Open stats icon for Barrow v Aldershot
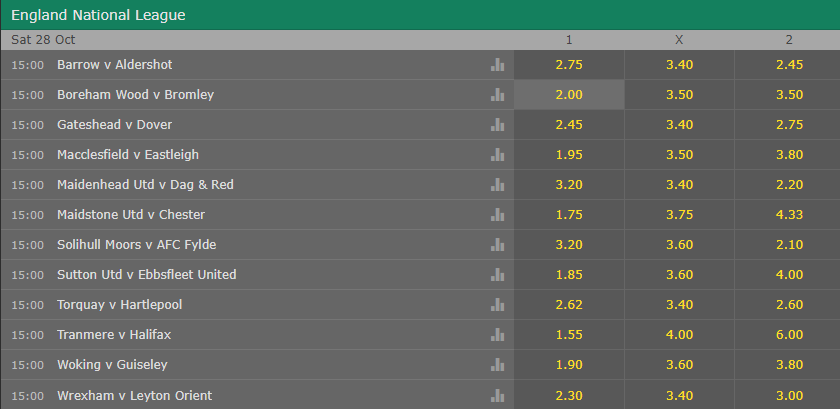This screenshot has width=840, height=409. coord(497,65)
